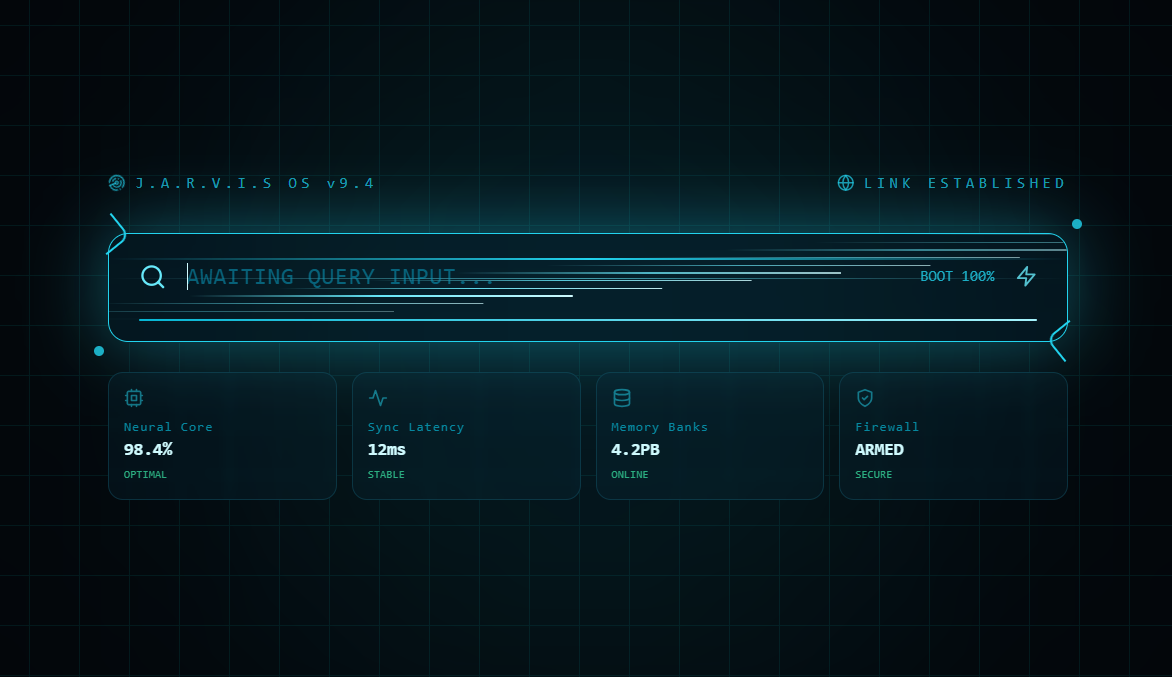Select the Memory Banks label
1172x677 pixels.
point(659,427)
